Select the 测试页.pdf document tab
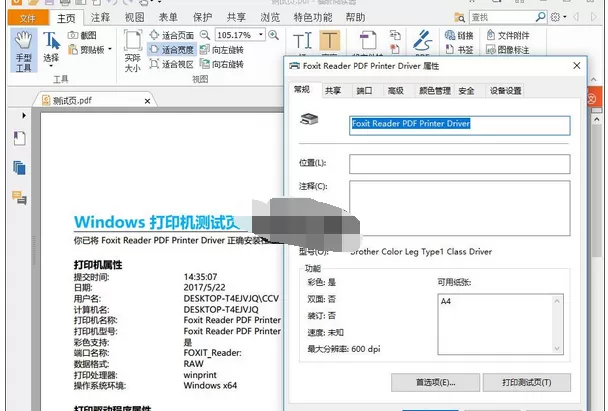 click(x=95, y=100)
